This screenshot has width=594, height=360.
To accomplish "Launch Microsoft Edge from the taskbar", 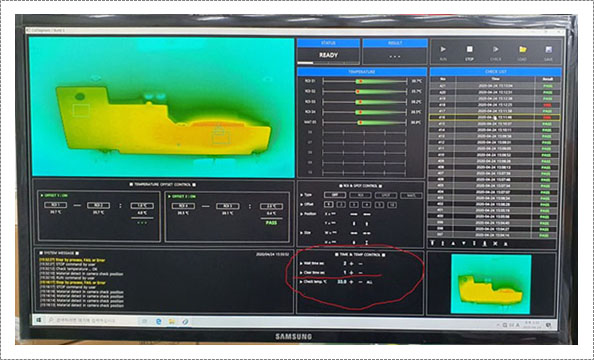I will click(x=159, y=321).
